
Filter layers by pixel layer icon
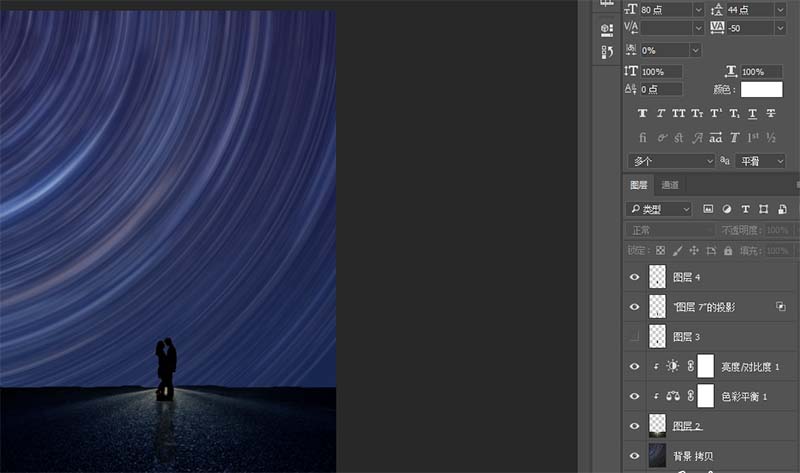(x=708, y=209)
